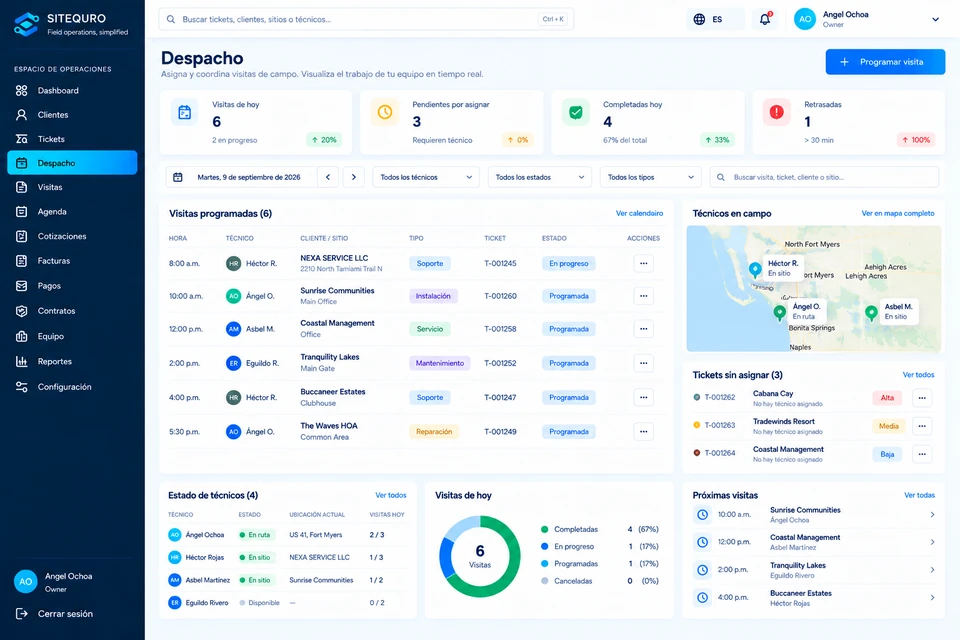The height and width of the screenshot is (640, 960).
Task: Open the 4:00 p.m. Buccaneer Estates upcoming visit
Action: [814, 597]
